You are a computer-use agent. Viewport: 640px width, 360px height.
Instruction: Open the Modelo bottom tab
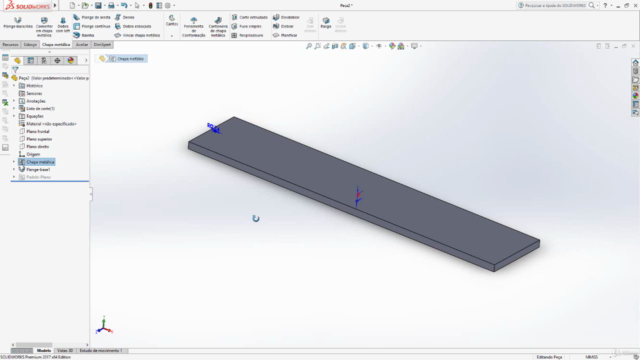[x=44, y=351]
